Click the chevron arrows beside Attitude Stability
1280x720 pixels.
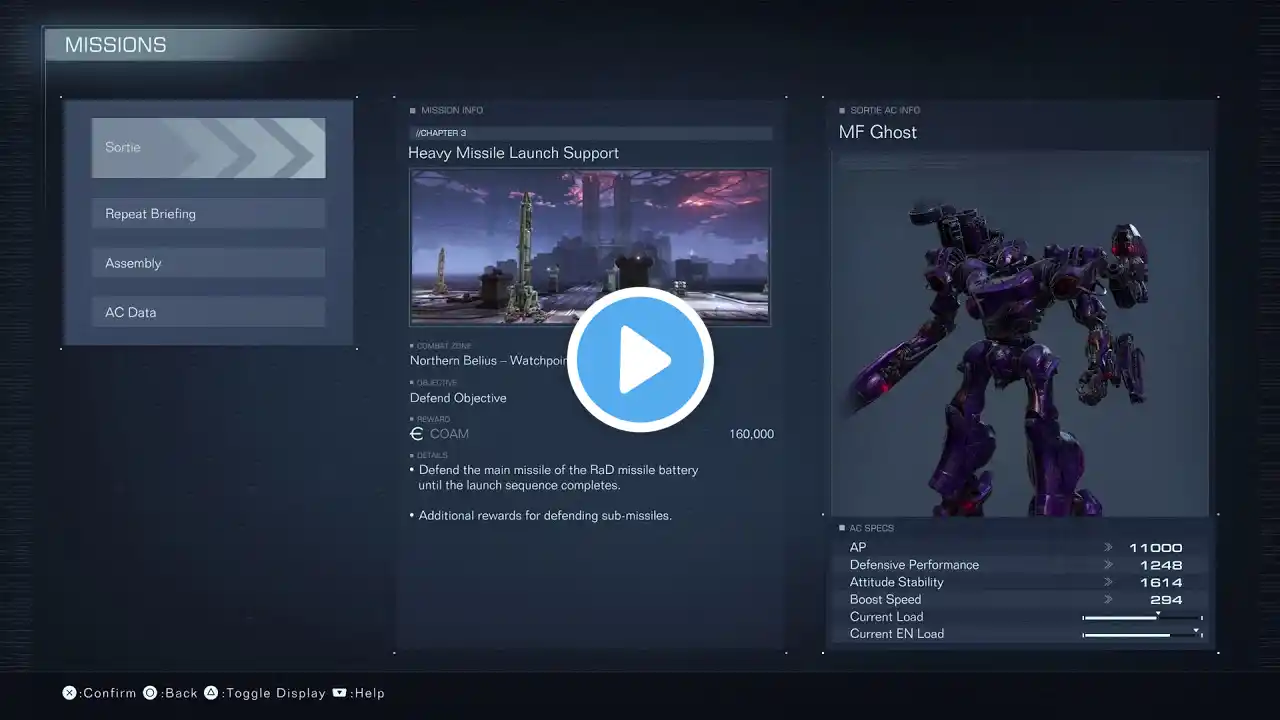click(x=1108, y=582)
